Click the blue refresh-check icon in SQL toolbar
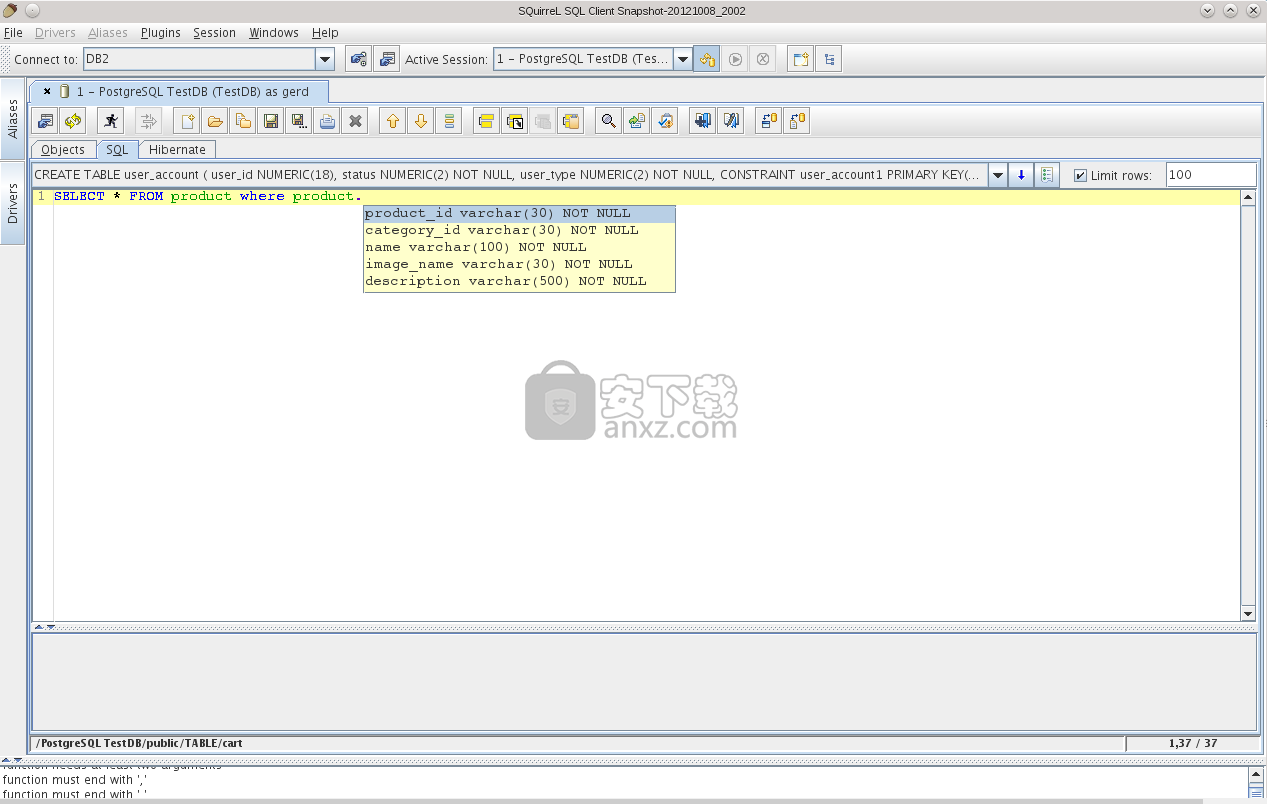1267x804 pixels. click(x=665, y=121)
